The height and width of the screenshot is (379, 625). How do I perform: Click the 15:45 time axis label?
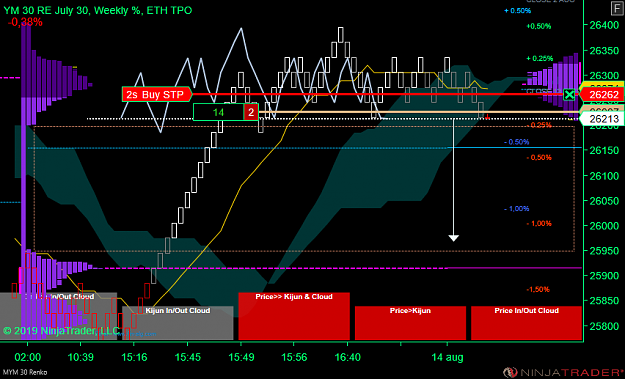pos(188,357)
